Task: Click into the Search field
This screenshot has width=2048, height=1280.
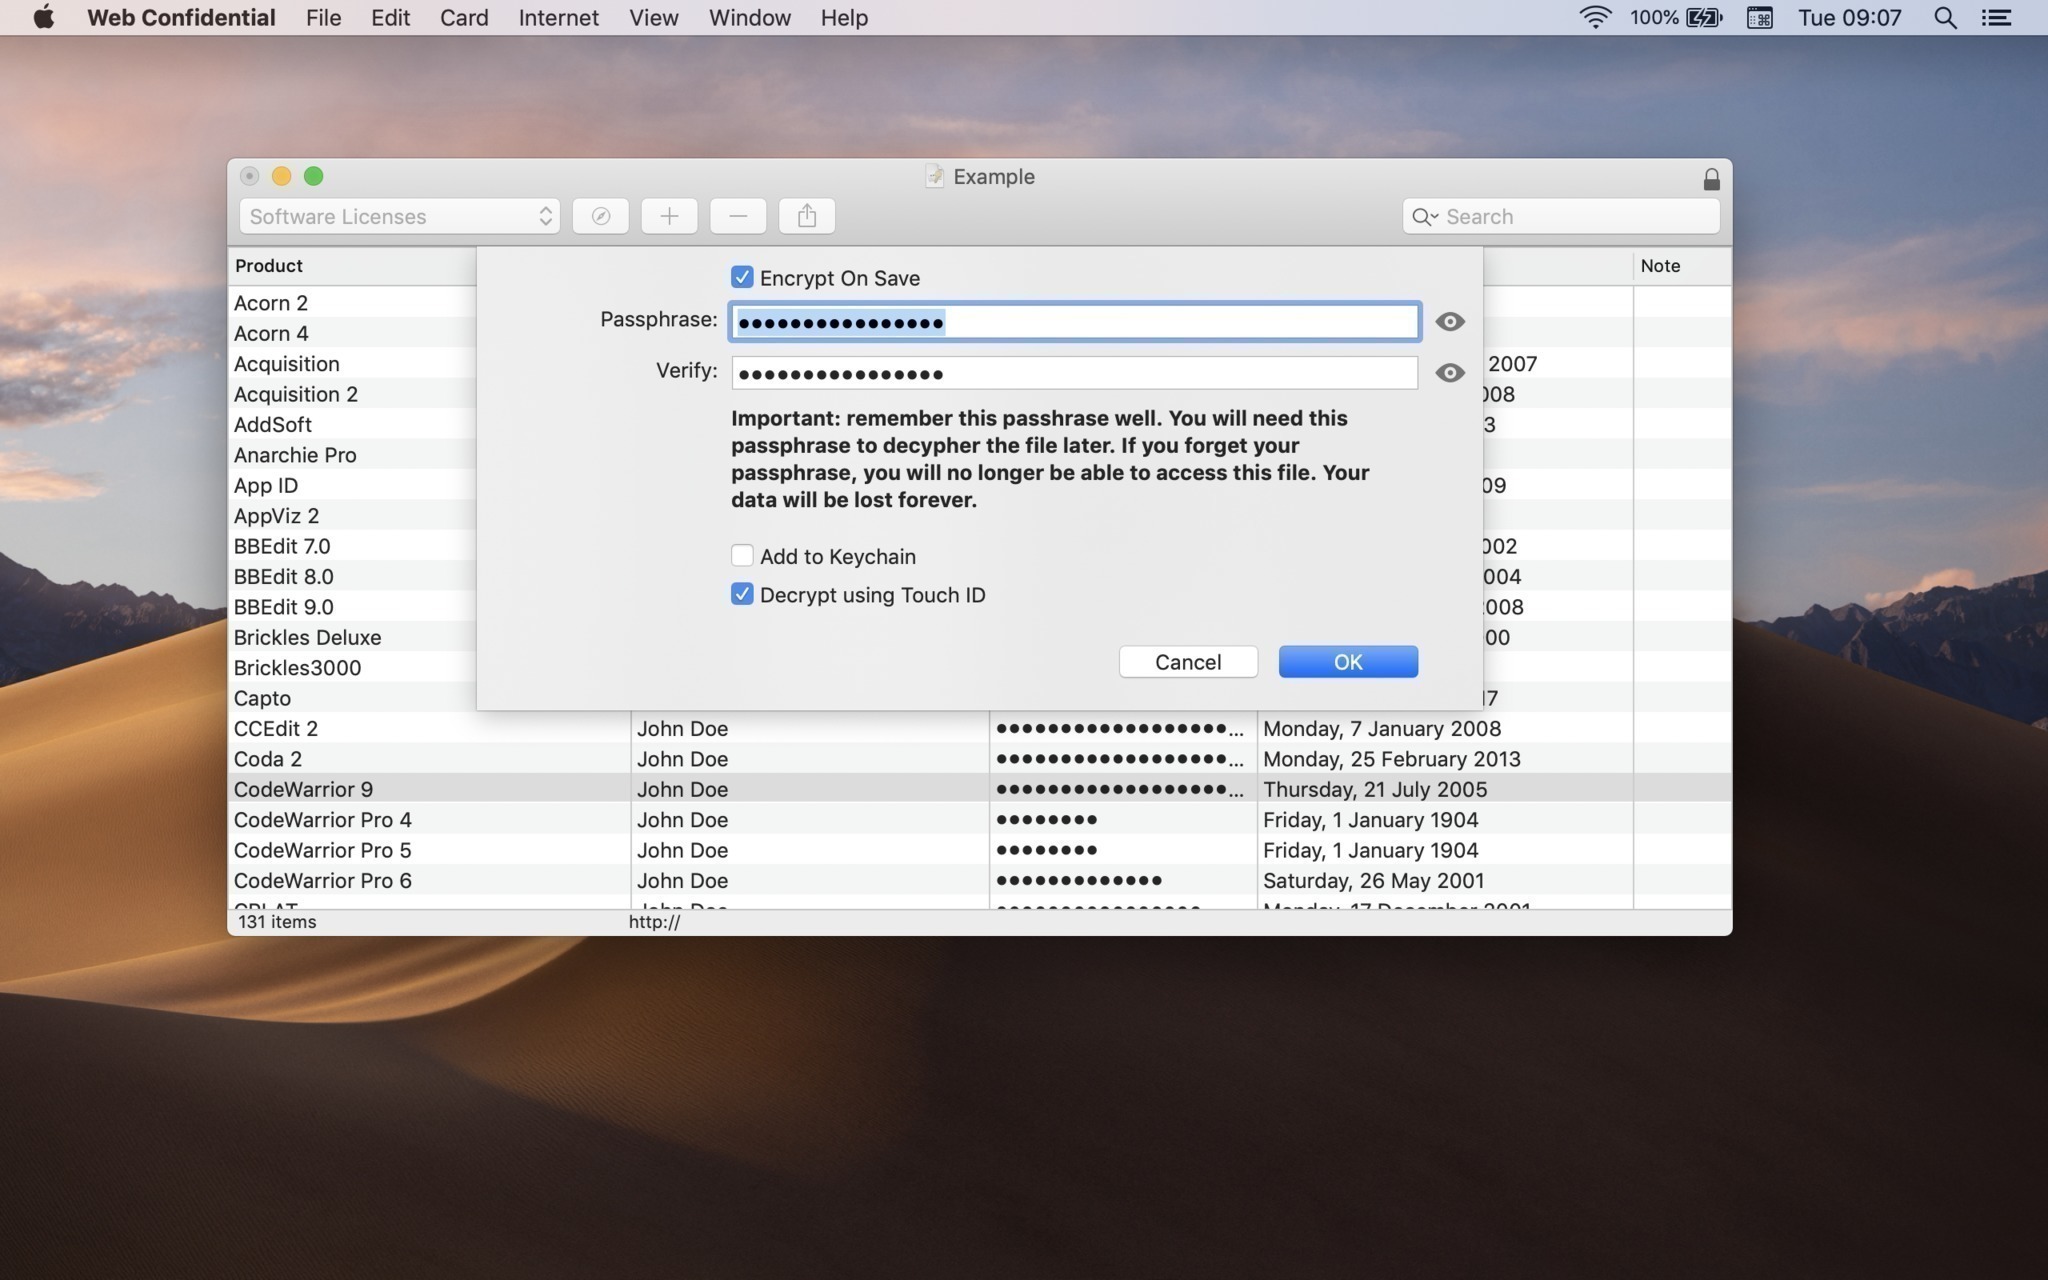Action: click(x=1561, y=216)
